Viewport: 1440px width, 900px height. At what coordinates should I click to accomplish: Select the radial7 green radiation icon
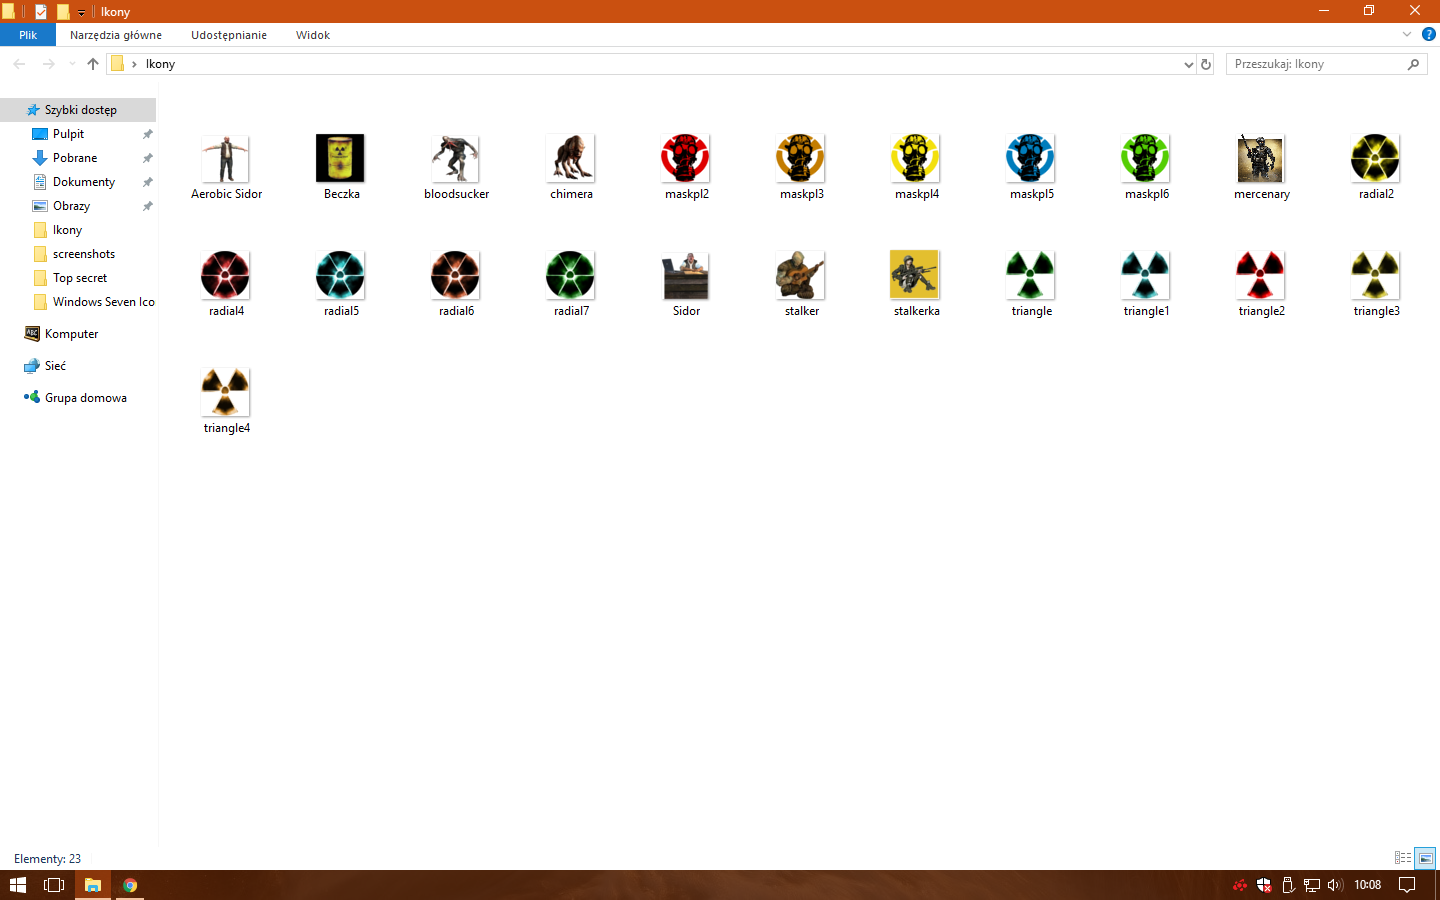tap(571, 276)
